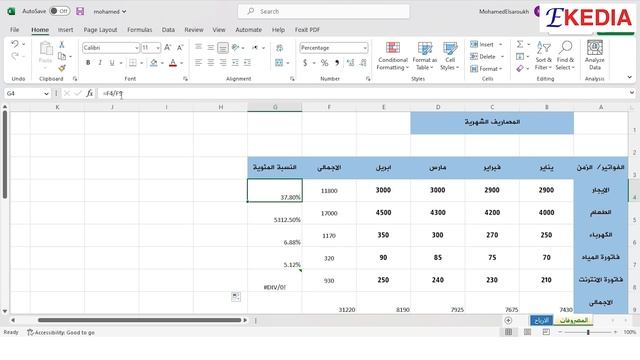Image resolution: width=640 pixels, height=360 pixels.
Task: Add a new sheet with plus
Action: pyautogui.click(x=508, y=320)
